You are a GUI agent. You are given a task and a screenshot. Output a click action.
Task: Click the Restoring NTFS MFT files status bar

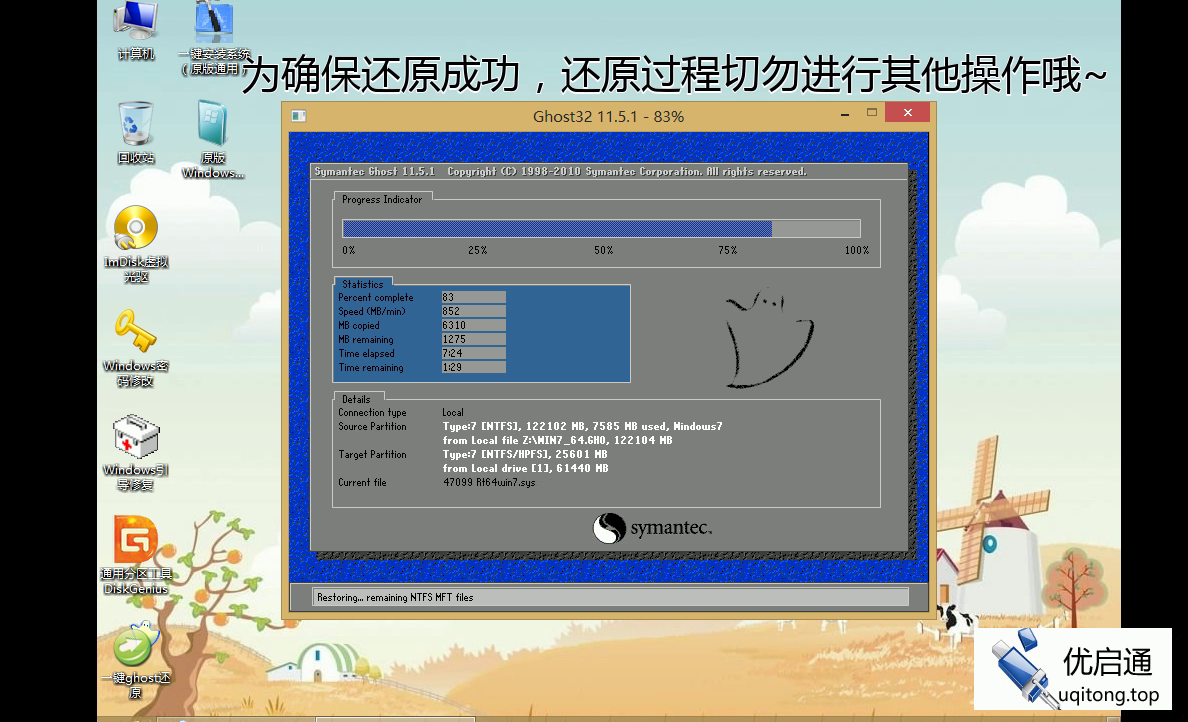pyautogui.click(x=610, y=597)
